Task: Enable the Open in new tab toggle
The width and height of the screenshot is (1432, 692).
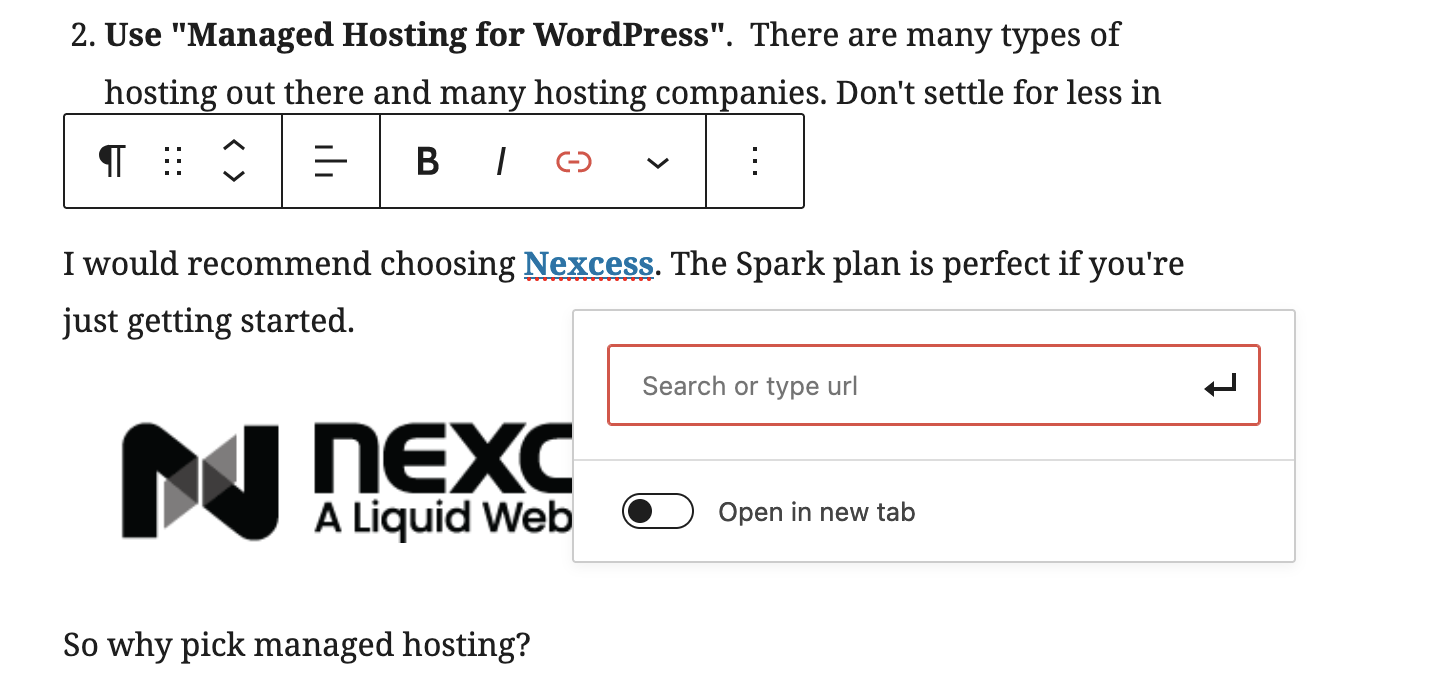Action: click(x=658, y=512)
